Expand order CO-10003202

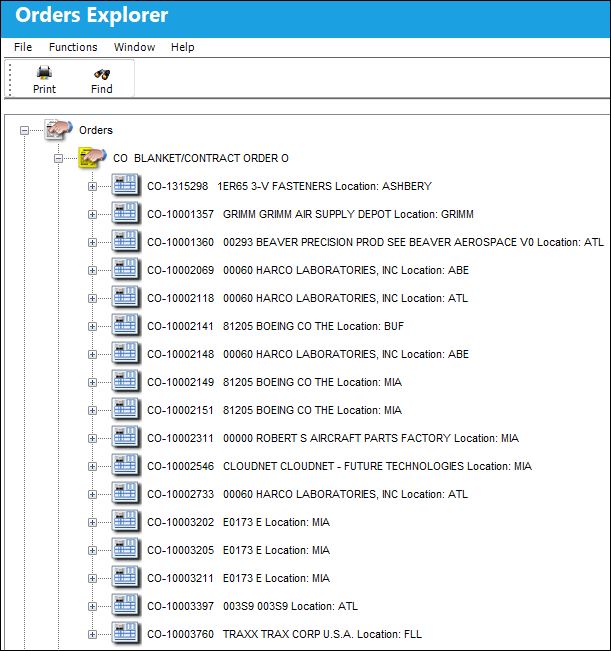pos(92,523)
